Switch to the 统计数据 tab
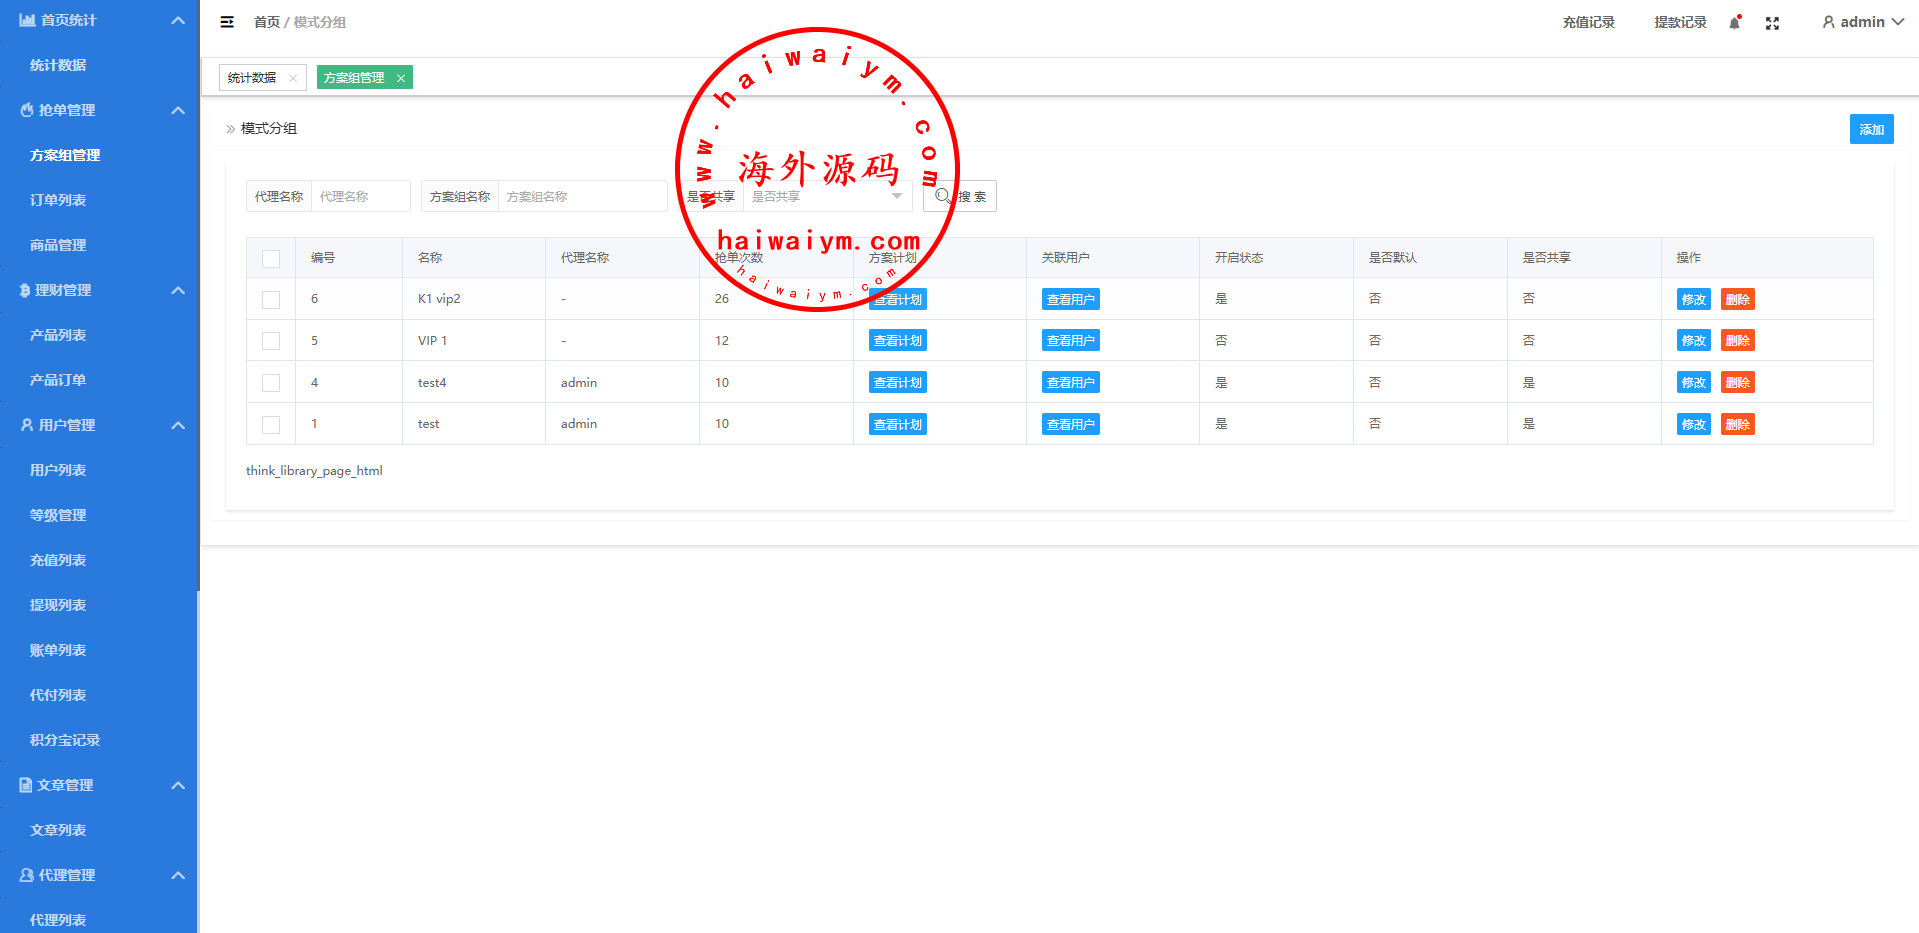Screen dimensions: 1919x933 coord(252,78)
